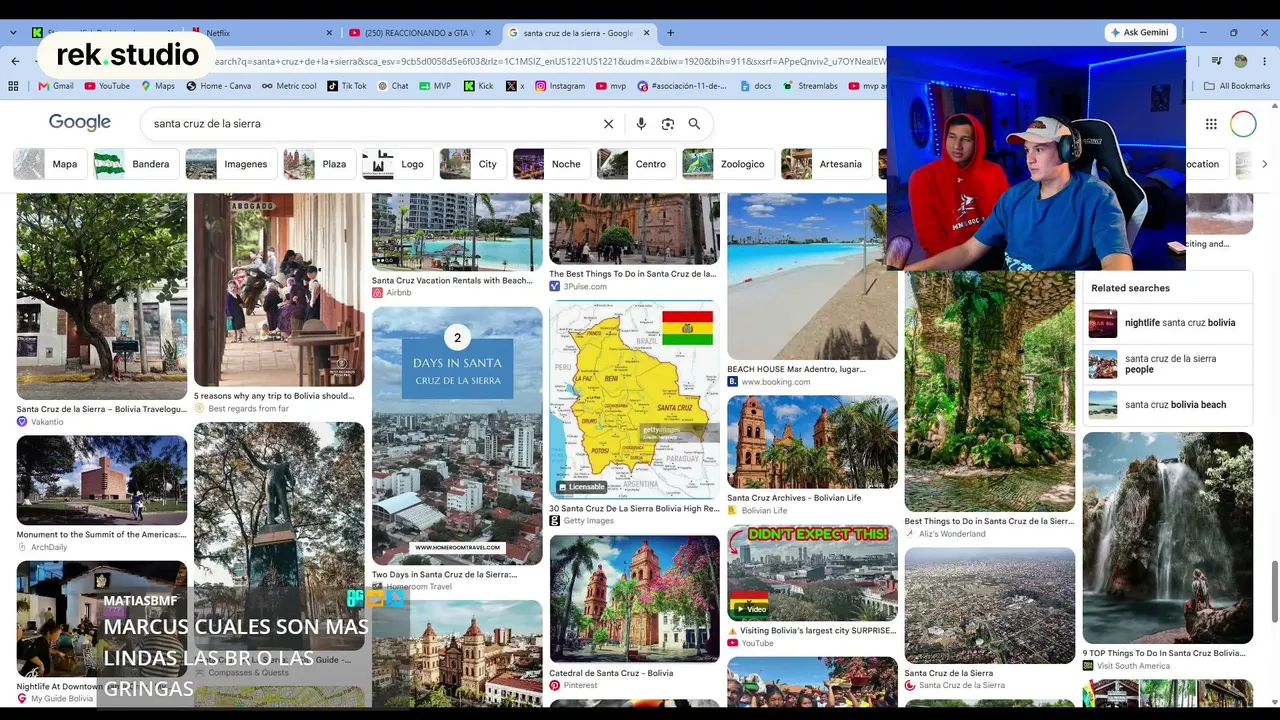This screenshot has width=1280, height=720.
Task: Select the Noche filter chip
Action: pos(550,164)
